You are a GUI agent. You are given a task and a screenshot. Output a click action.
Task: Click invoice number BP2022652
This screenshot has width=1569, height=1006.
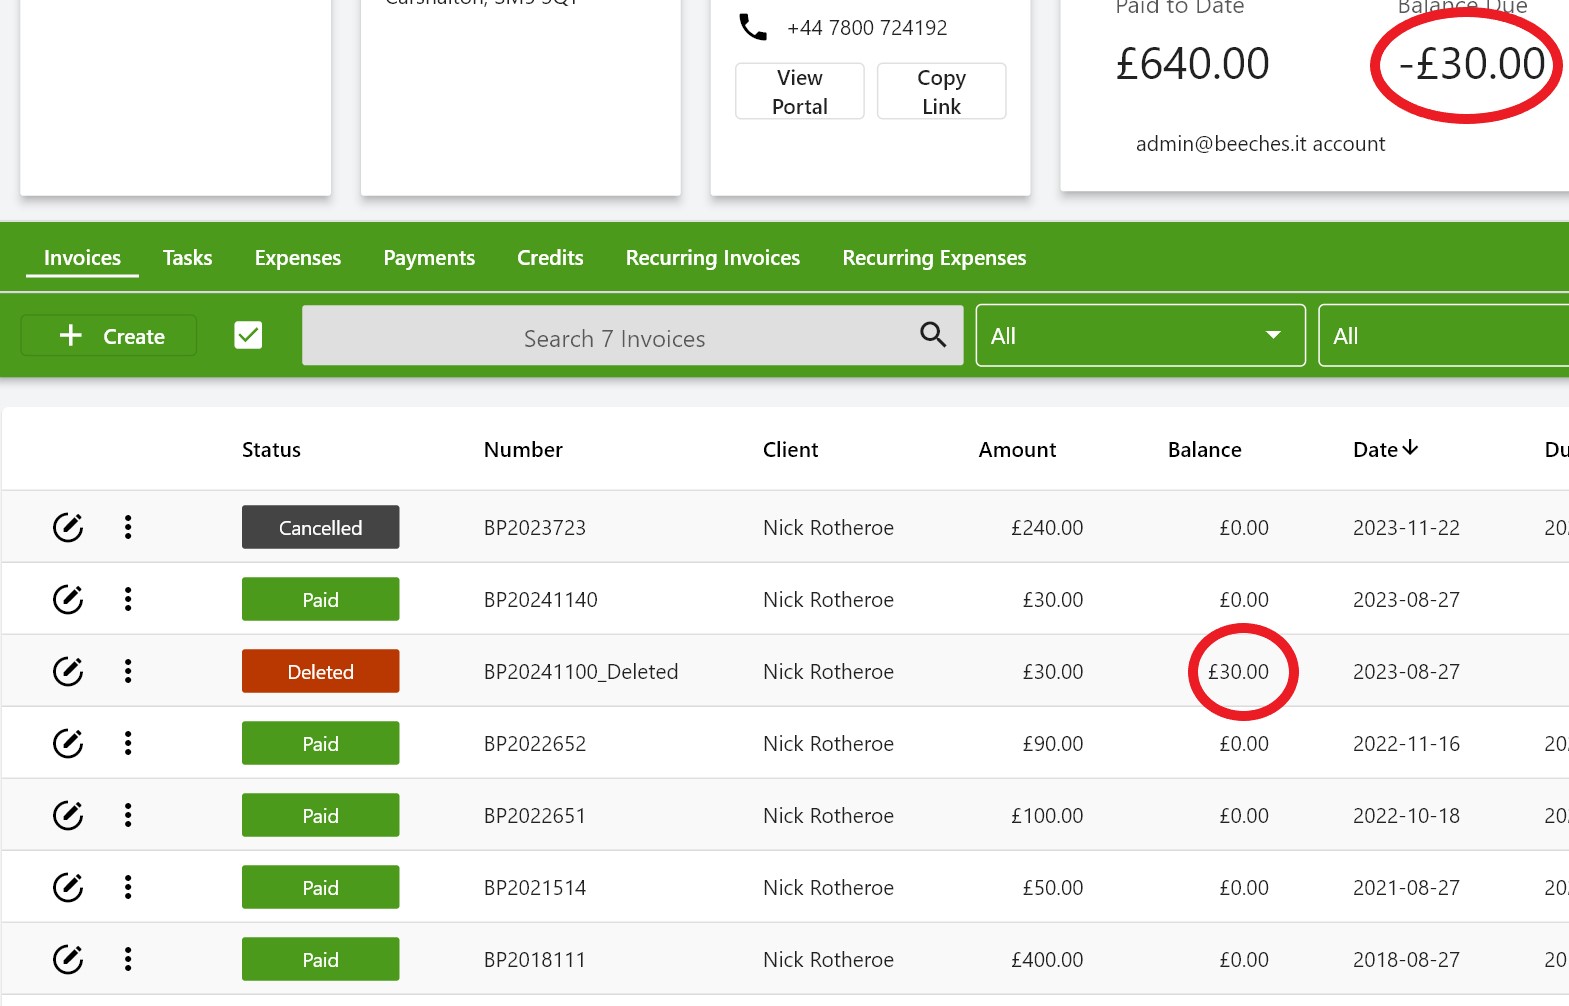point(535,744)
